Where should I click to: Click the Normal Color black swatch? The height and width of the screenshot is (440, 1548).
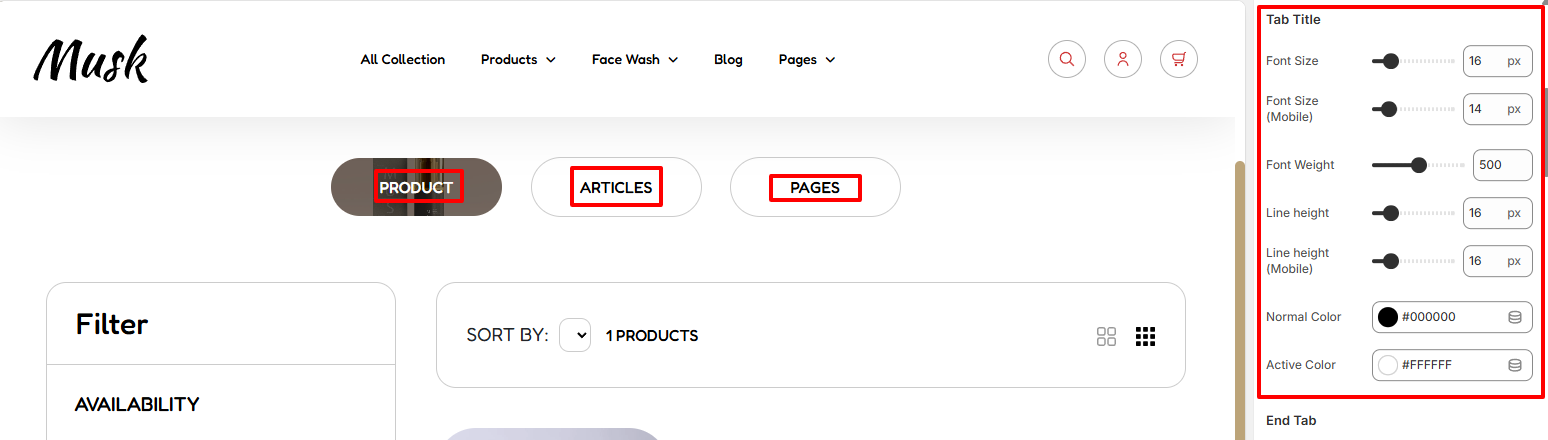click(1388, 317)
